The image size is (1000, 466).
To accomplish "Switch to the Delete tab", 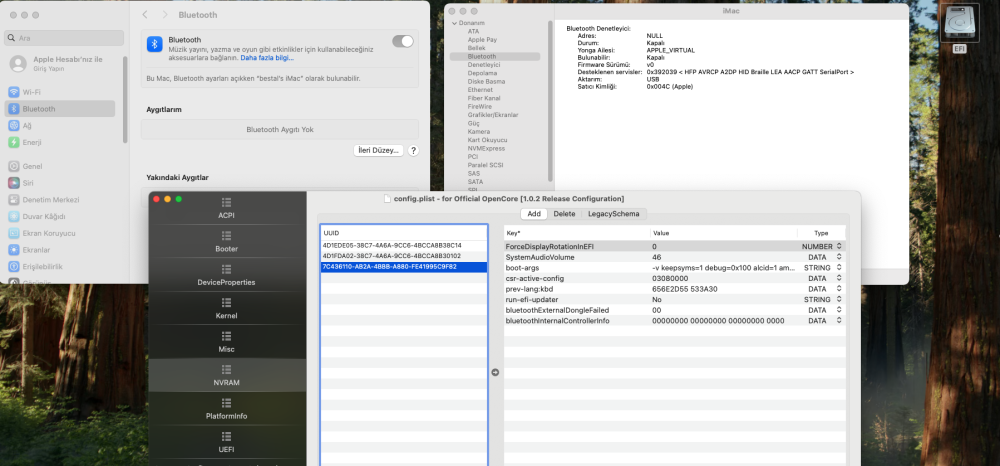I will tap(564, 214).
